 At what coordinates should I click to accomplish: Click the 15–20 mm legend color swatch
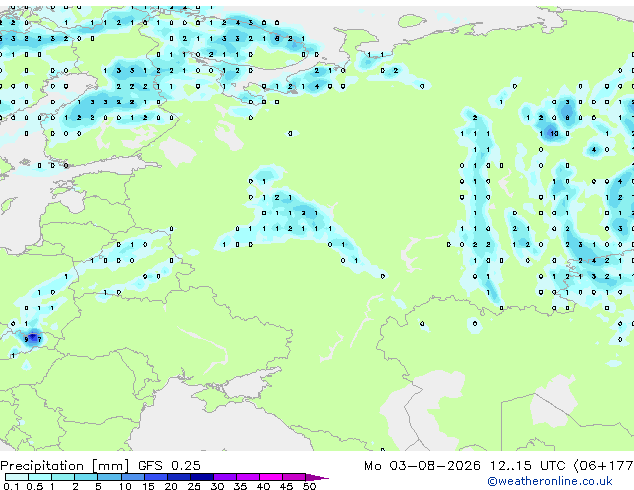(155, 477)
